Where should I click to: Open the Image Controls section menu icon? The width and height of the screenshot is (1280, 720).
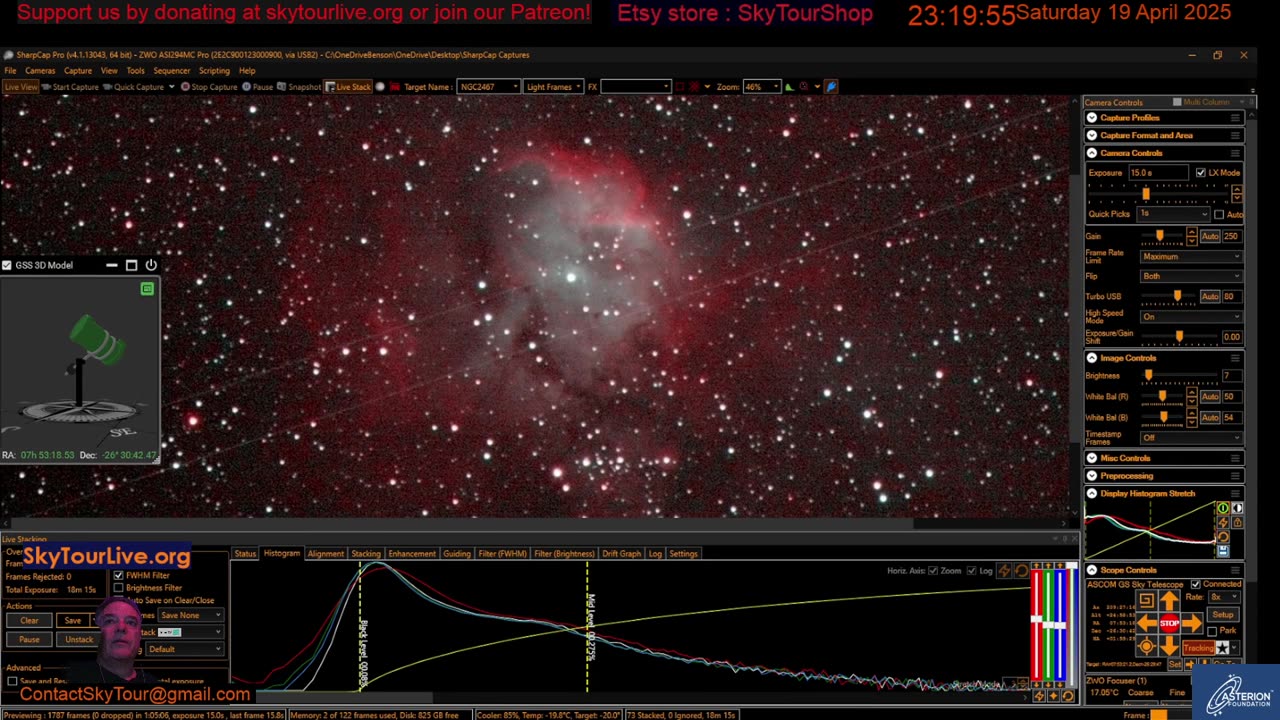point(1235,358)
